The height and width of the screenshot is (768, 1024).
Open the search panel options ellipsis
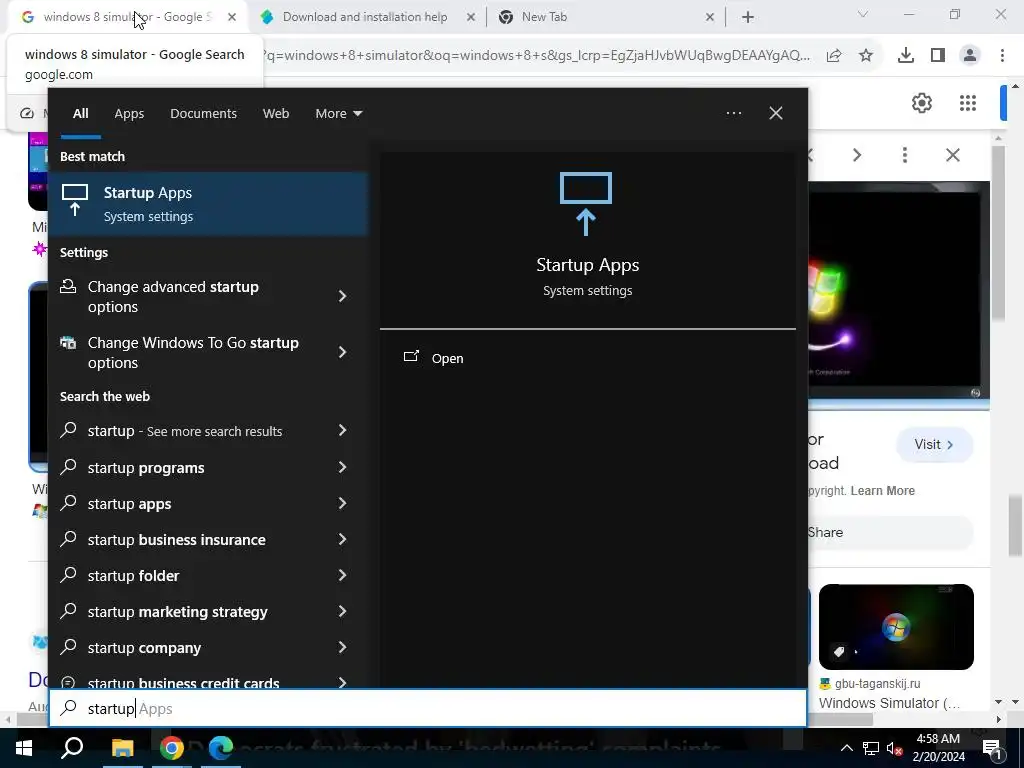pyautogui.click(x=733, y=113)
